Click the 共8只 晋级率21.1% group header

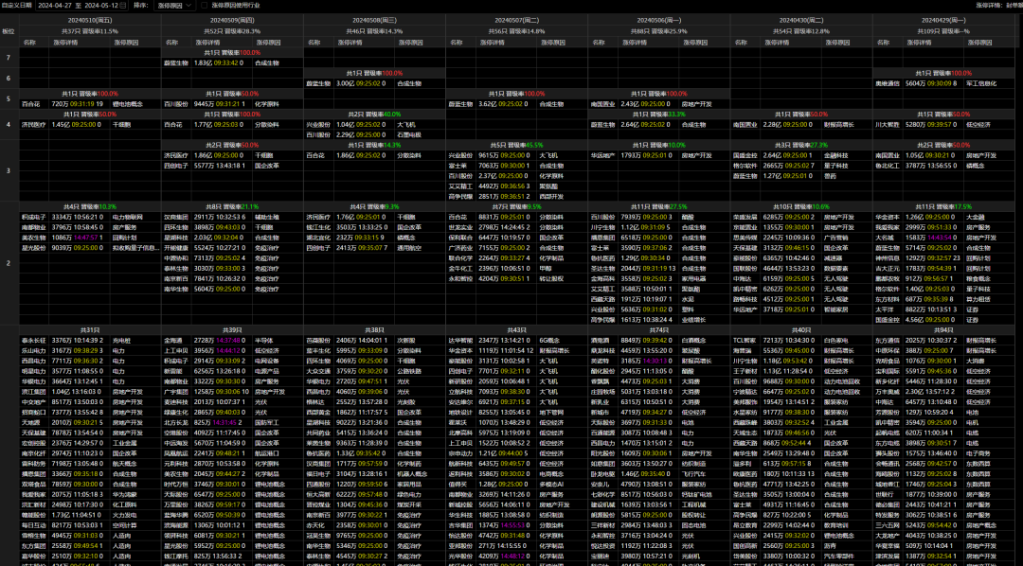[232, 207]
